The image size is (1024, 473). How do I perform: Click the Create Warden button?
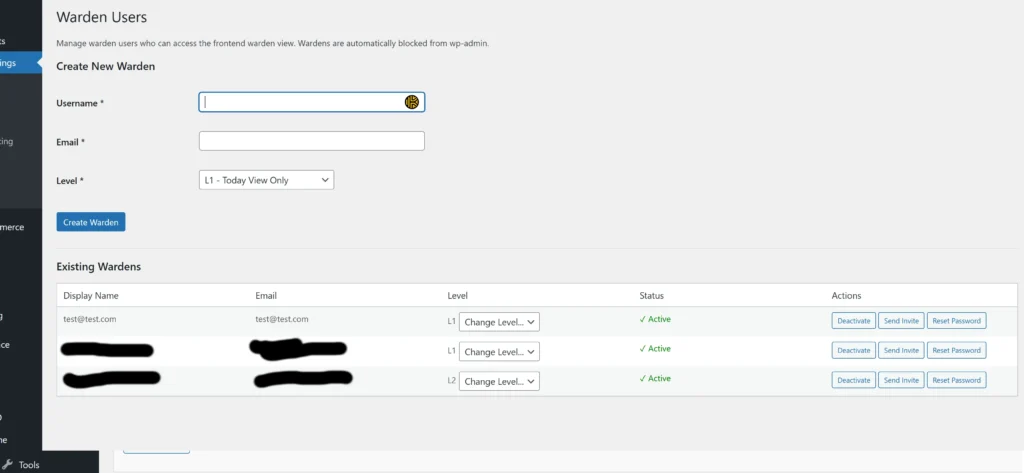point(91,222)
